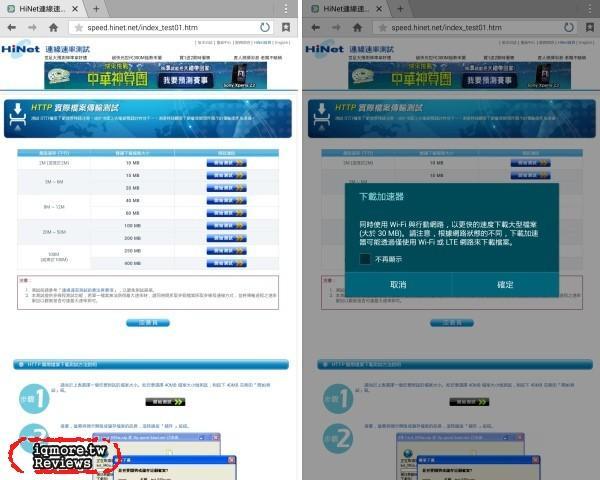Click the dimmed blue pill button below the dialog
Screen dimensions: 600x480
(x=452, y=323)
